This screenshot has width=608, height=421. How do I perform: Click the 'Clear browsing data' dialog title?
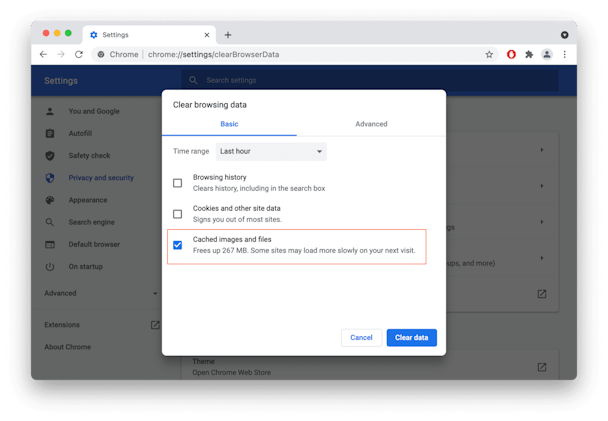pyautogui.click(x=210, y=105)
